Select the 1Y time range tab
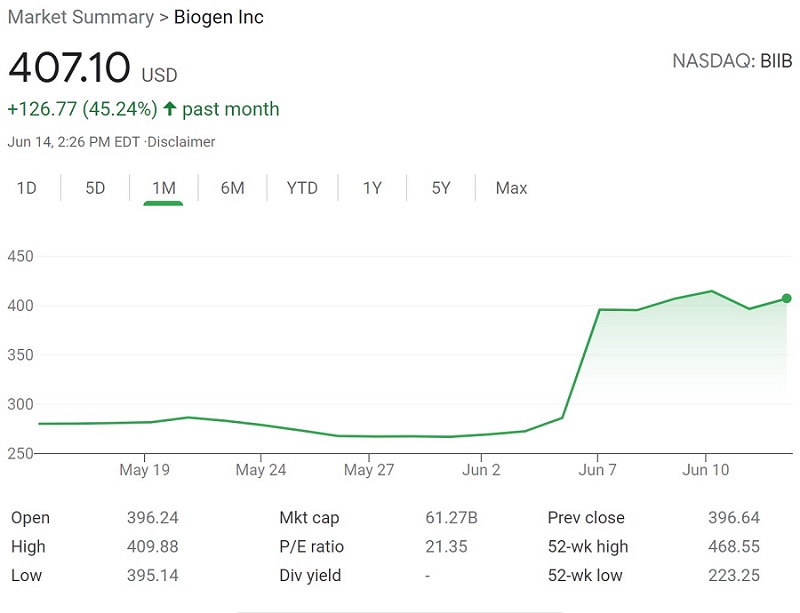This screenshot has height=613, width=800. [x=372, y=188]
